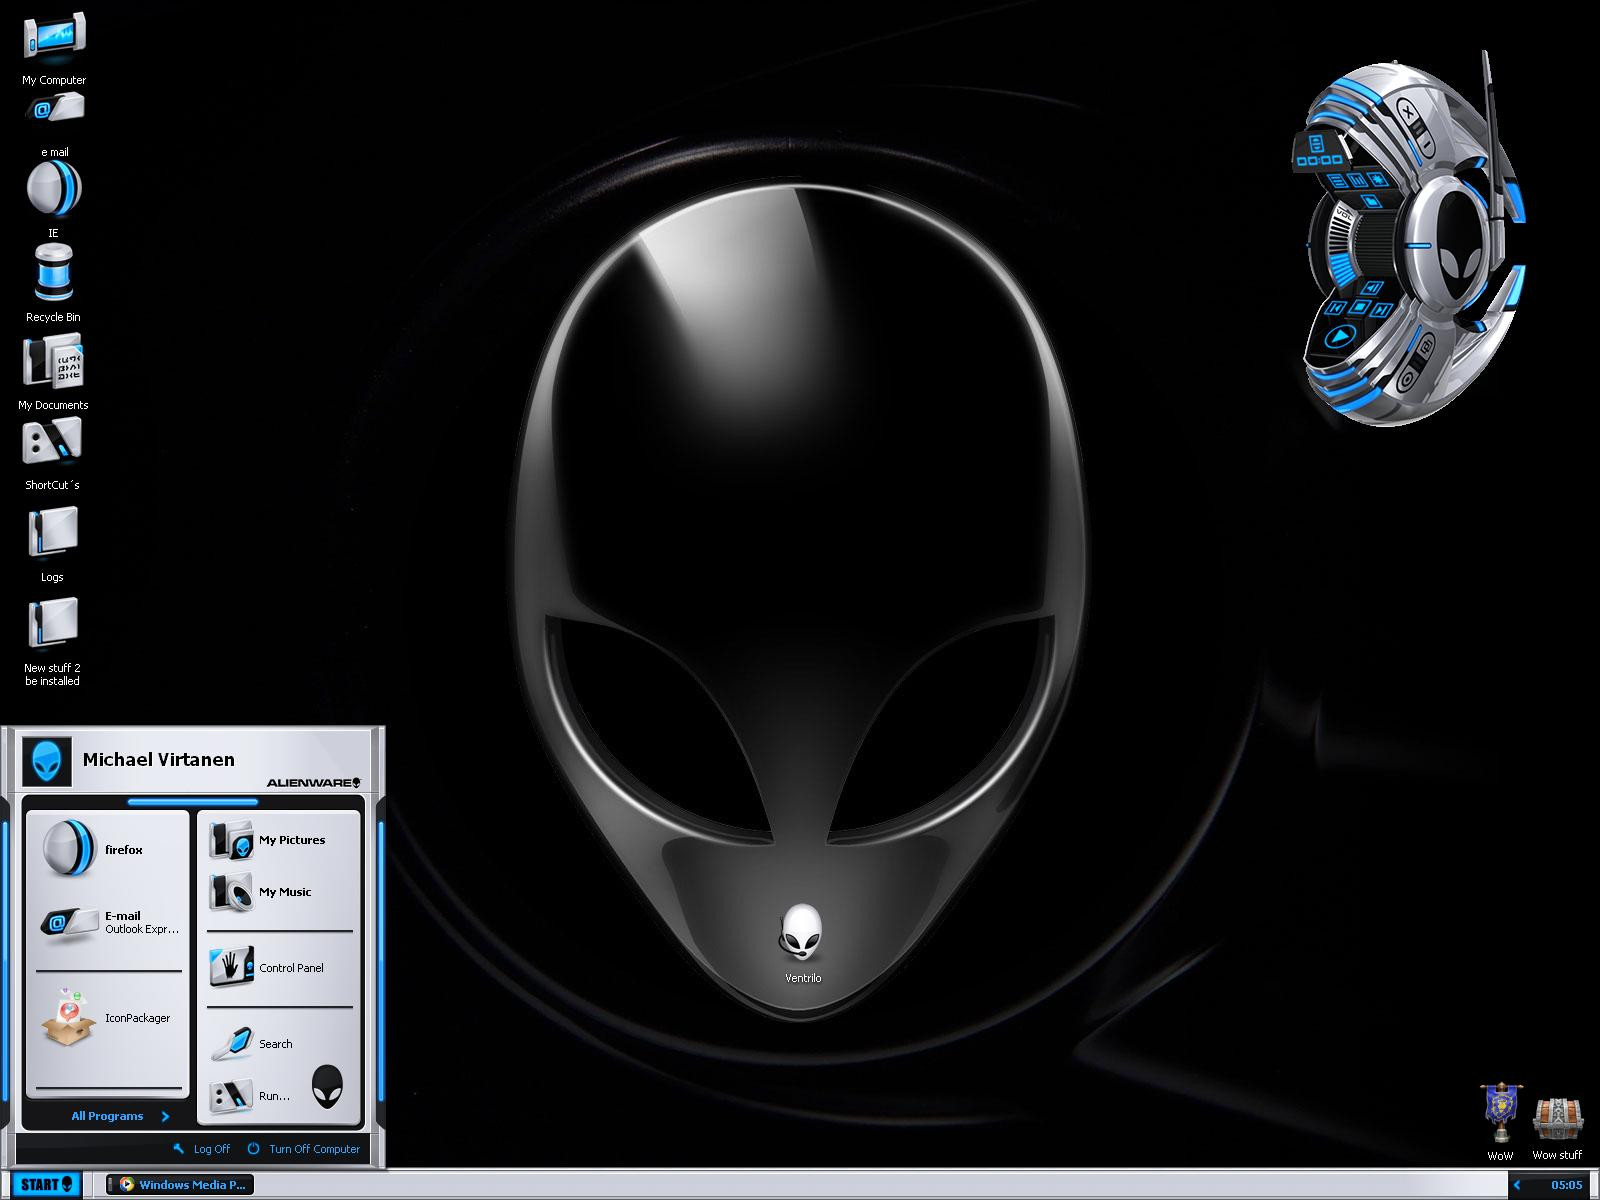This screenshot has width=1600, height=1200.
Task: Open the My Computer desktop icon
Action: point(54,49)
